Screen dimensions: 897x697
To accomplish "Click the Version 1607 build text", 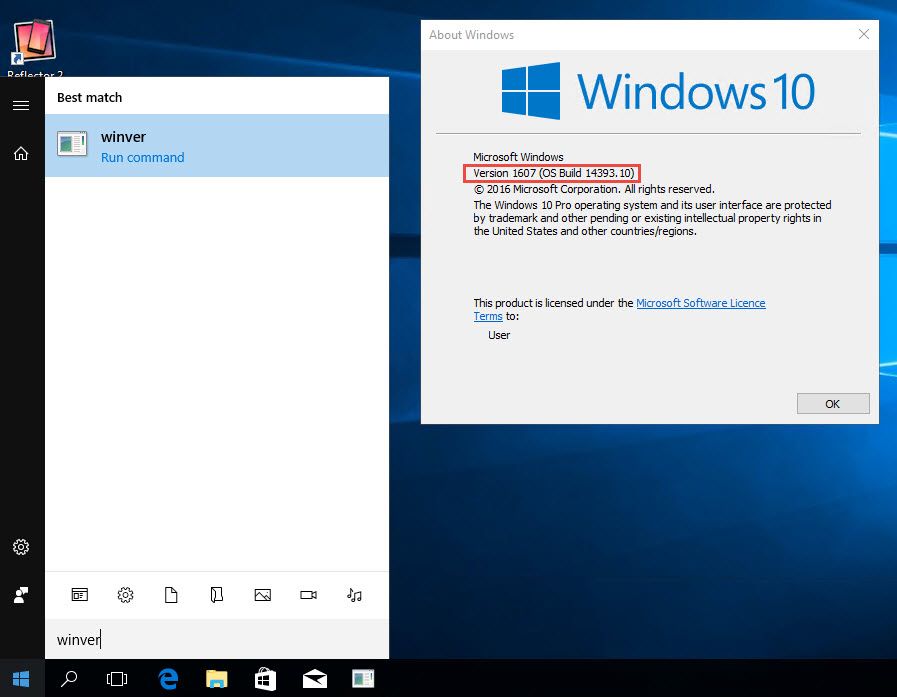I will pyautogui.click(x=553, y=173).
